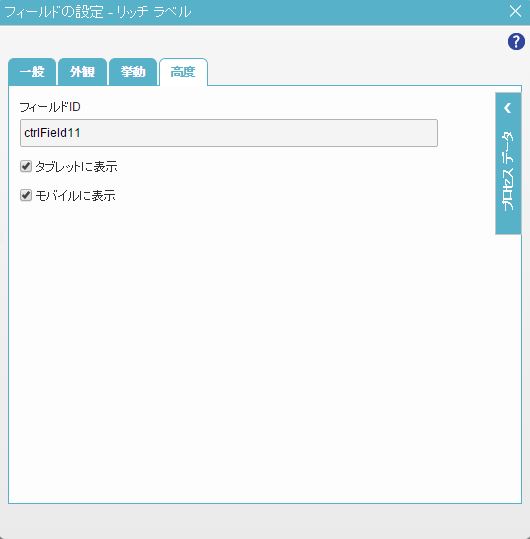Click the ctrlField11 text in the field

coord(52,133)
